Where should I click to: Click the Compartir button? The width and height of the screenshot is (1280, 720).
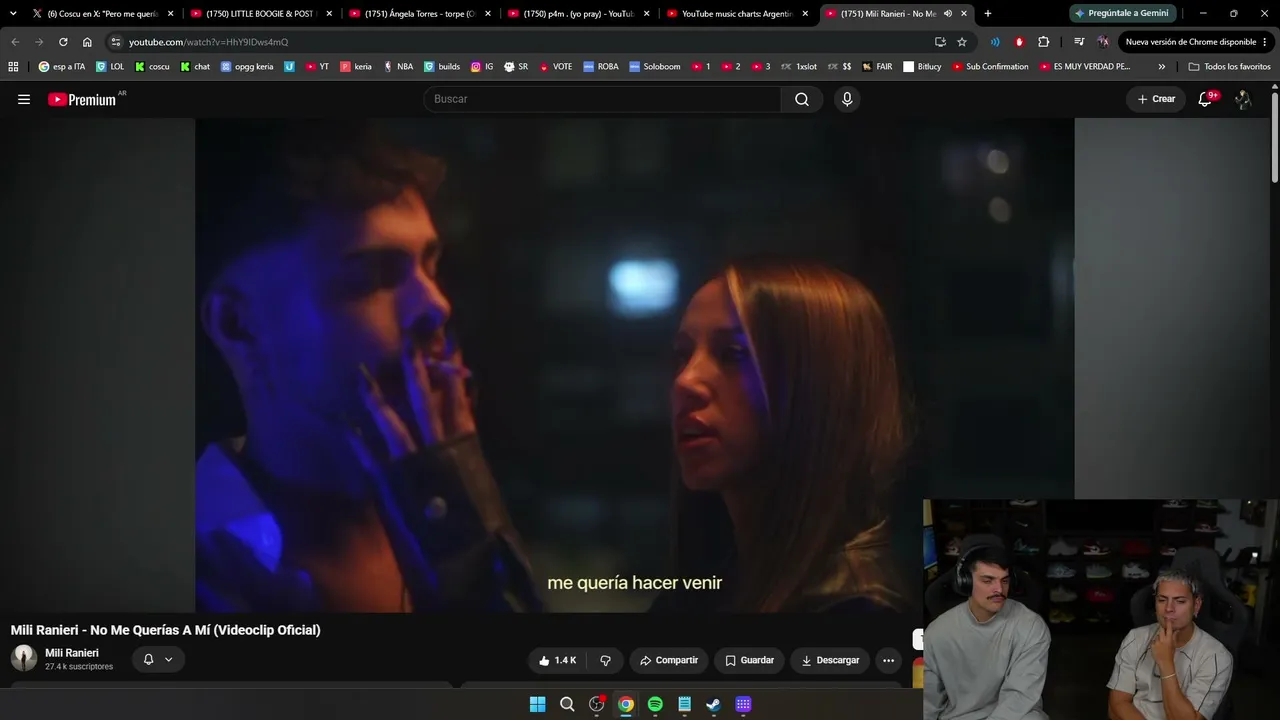pyautogui.click(x=669, y=660)
